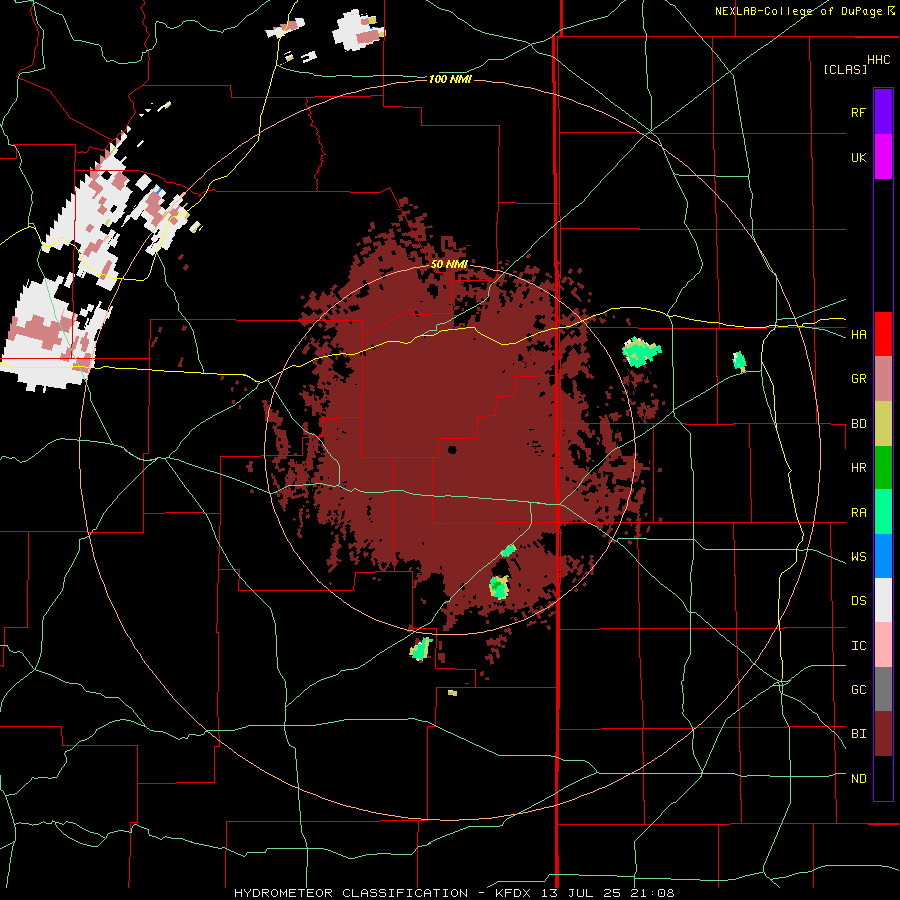The image size is (900, 900).
Task: Click the bright green RA legend block
Action: tap(883, 512)
